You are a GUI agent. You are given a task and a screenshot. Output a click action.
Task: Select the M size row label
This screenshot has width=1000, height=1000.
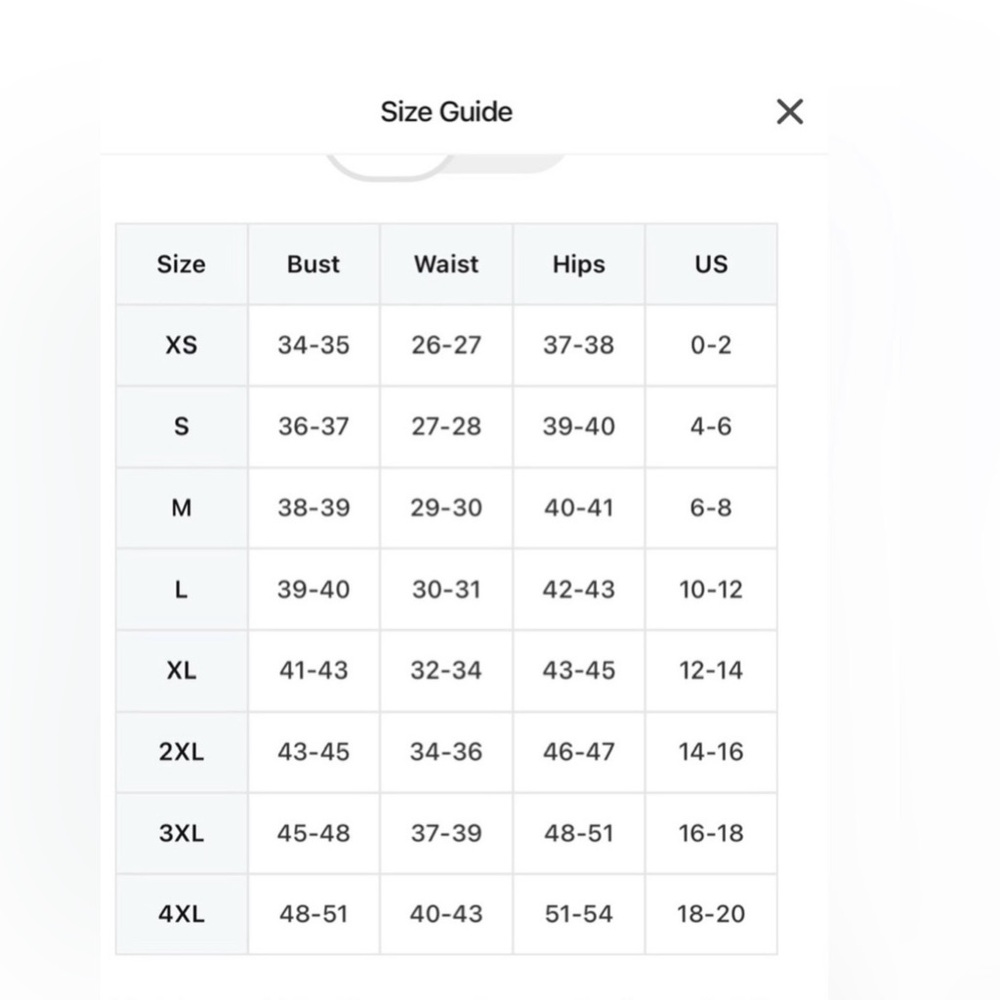pyautogui.click(x=182, y=508)
